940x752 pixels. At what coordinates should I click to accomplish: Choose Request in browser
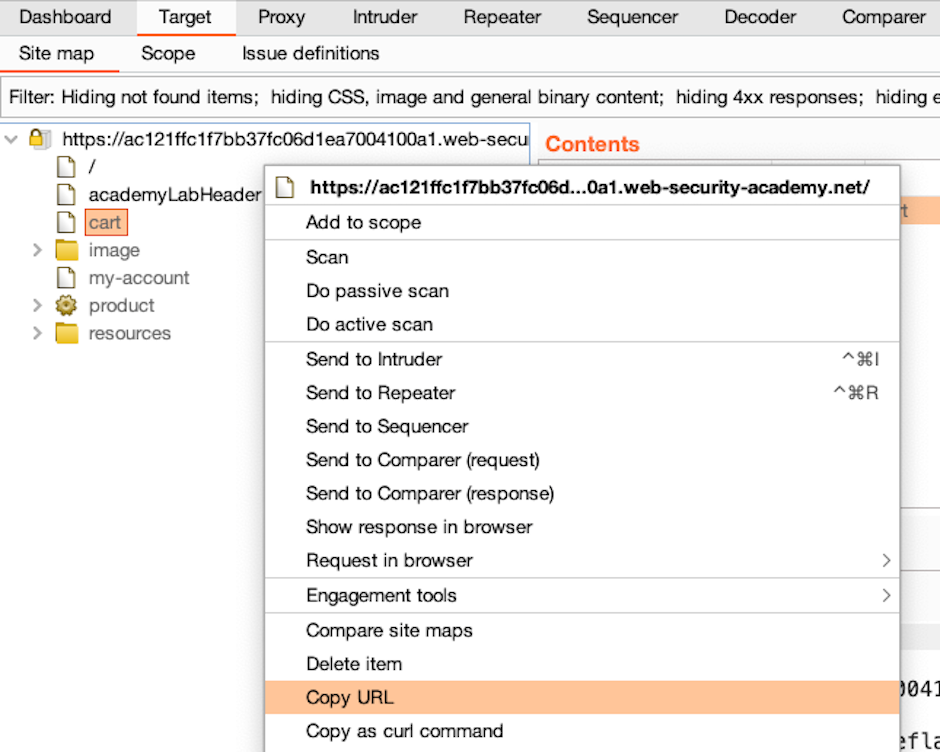582,561
